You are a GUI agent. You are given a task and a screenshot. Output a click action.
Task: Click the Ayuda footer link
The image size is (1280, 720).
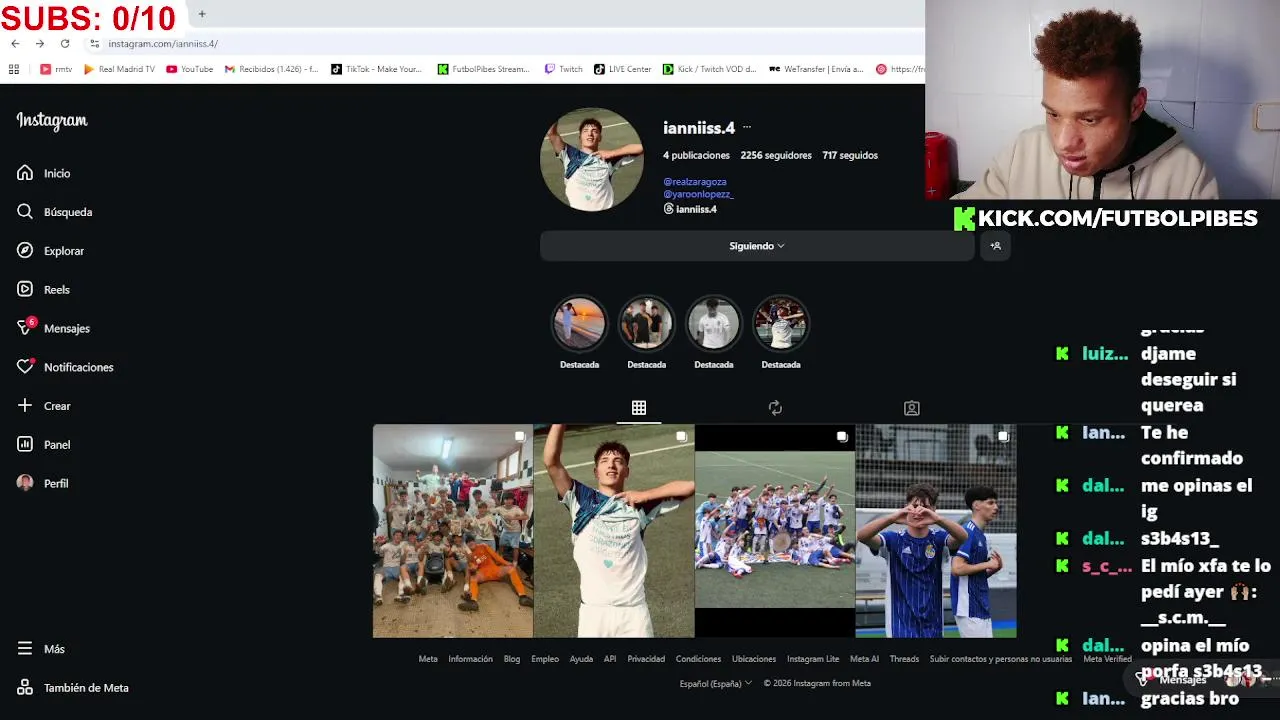(x=581, y=659)
